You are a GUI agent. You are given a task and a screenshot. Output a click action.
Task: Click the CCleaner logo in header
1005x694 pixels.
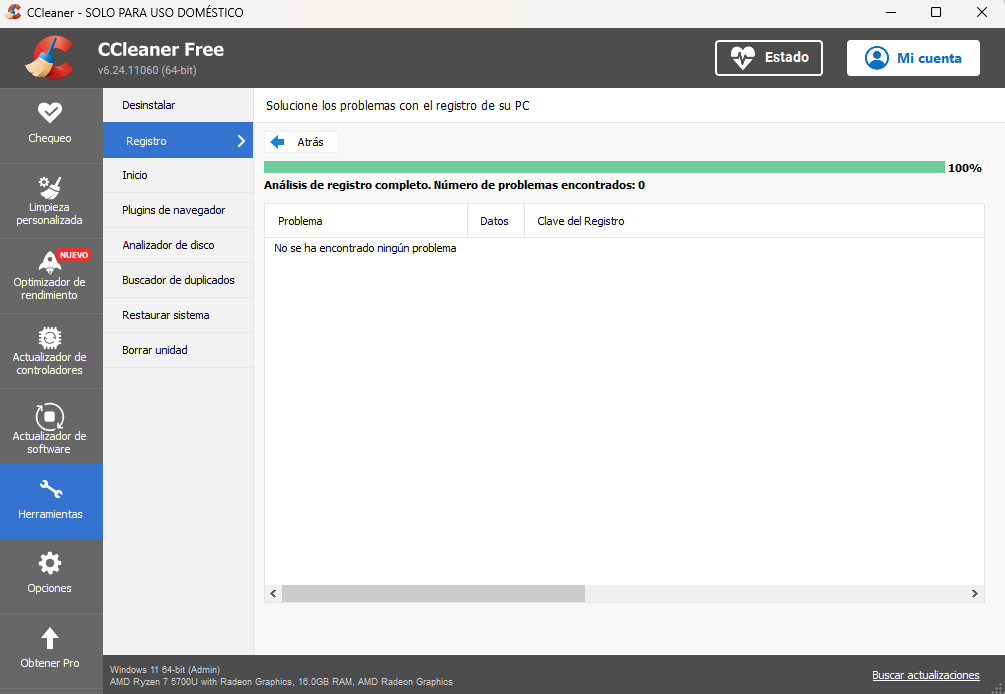tap(49, 58)
